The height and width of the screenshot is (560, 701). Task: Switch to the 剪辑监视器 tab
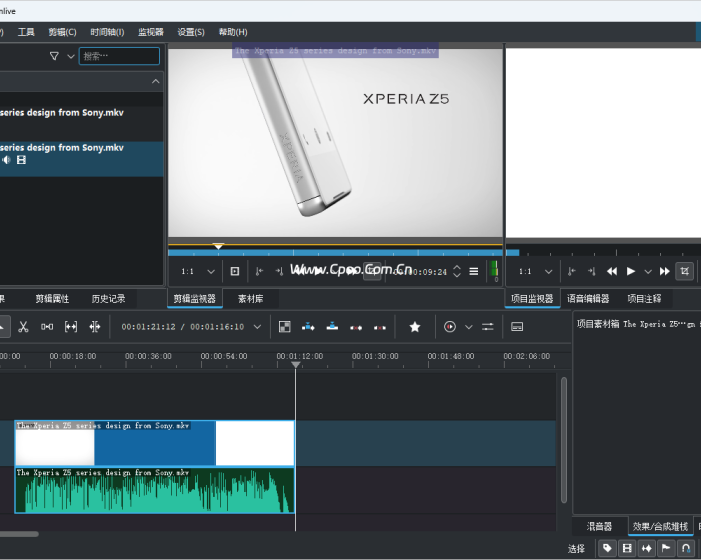pos(194,299)
